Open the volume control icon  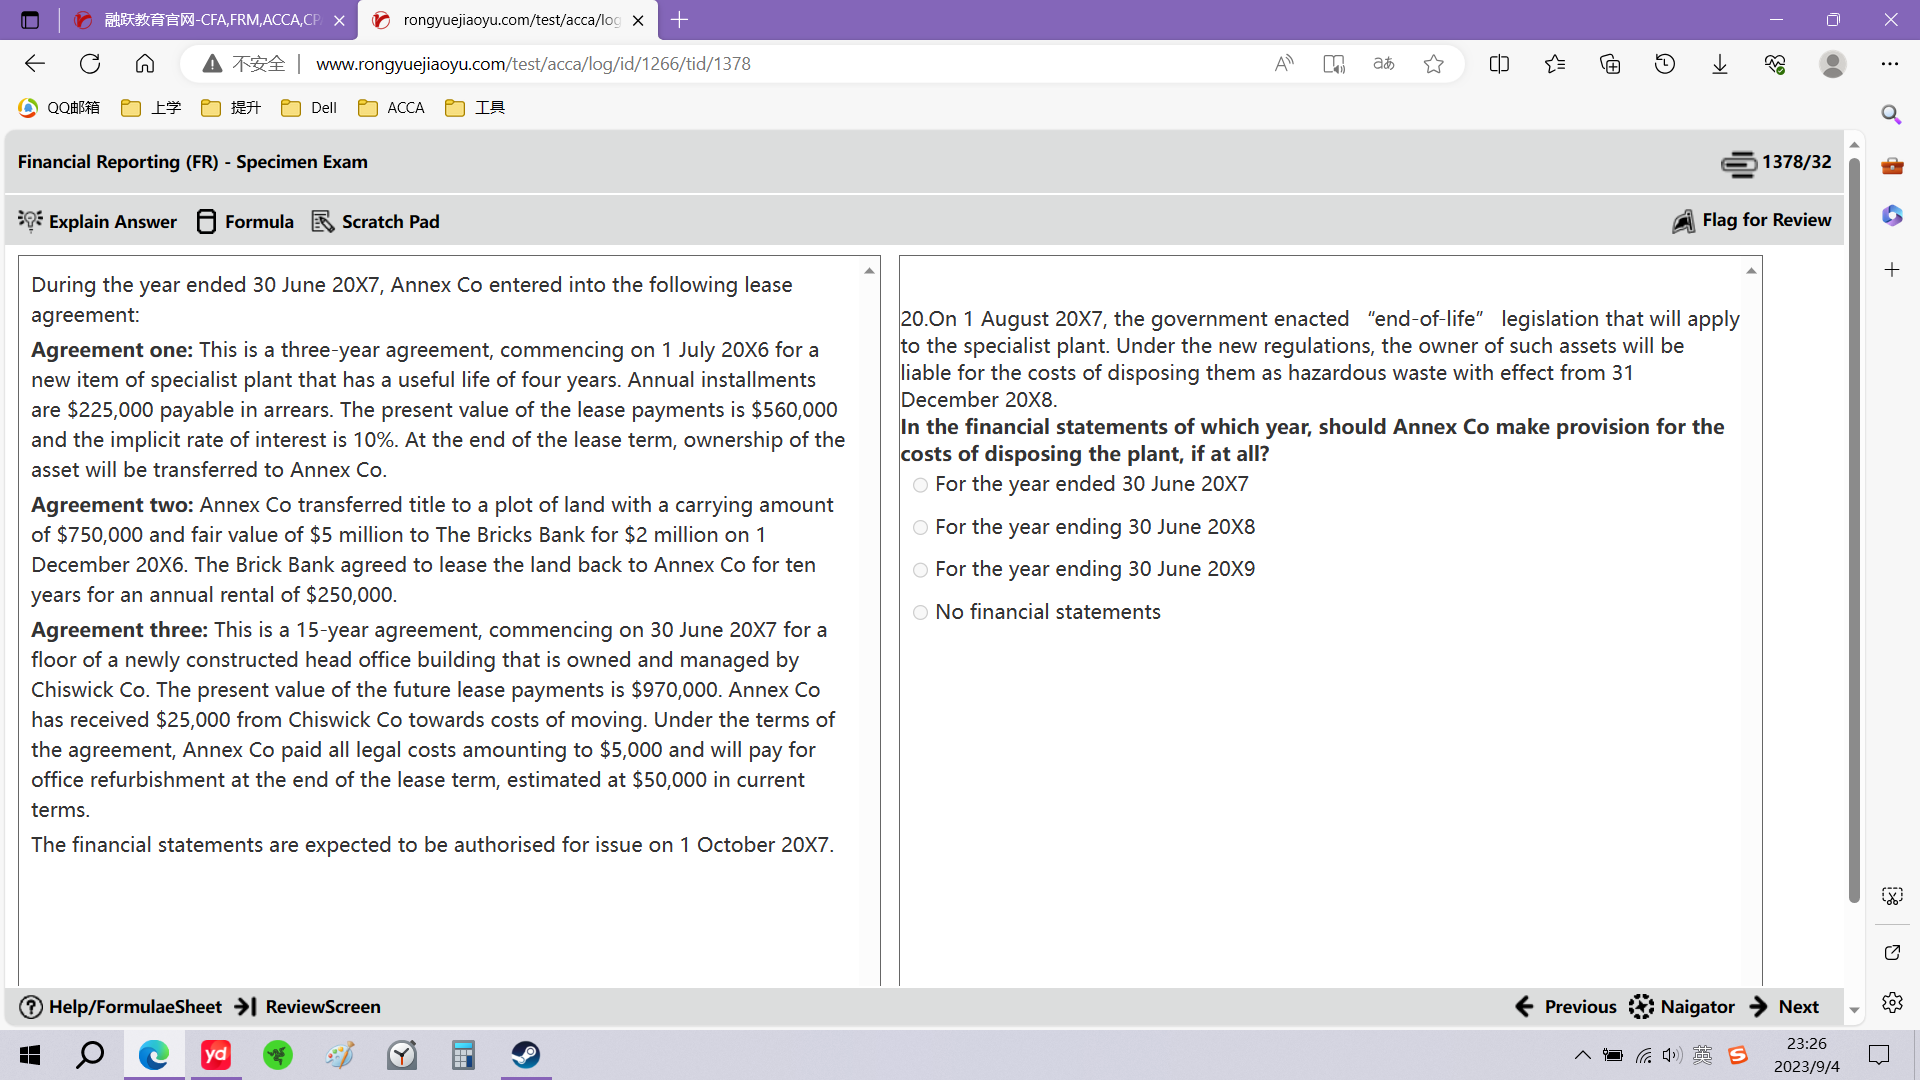click(x=1672, y=1055)
